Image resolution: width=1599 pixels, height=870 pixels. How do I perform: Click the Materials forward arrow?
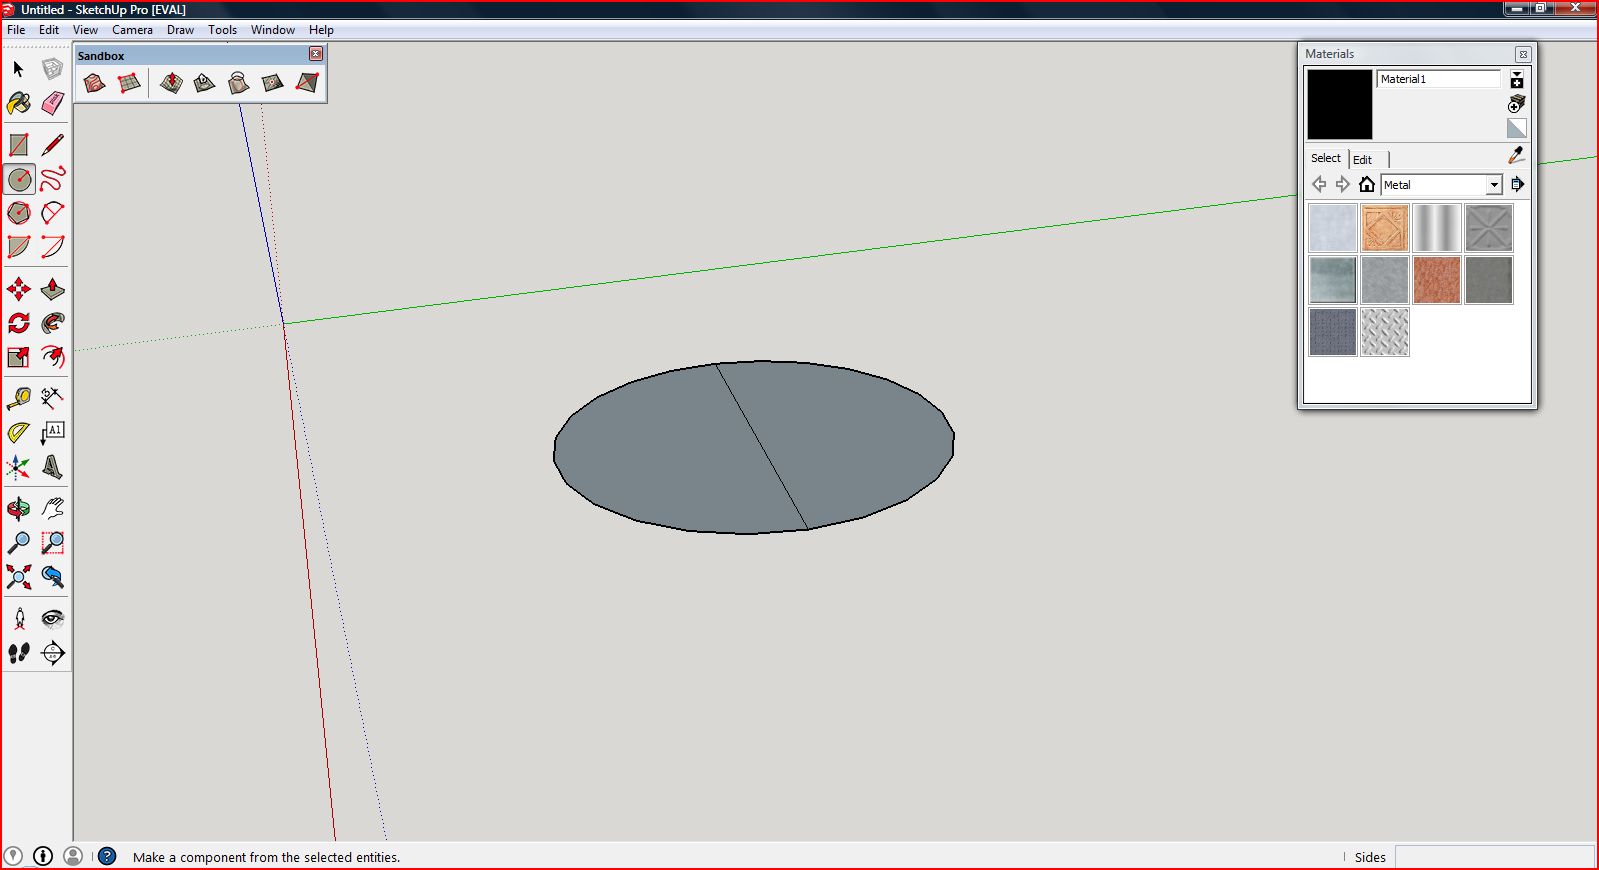pyautogui.click(x=1343, y=184)
